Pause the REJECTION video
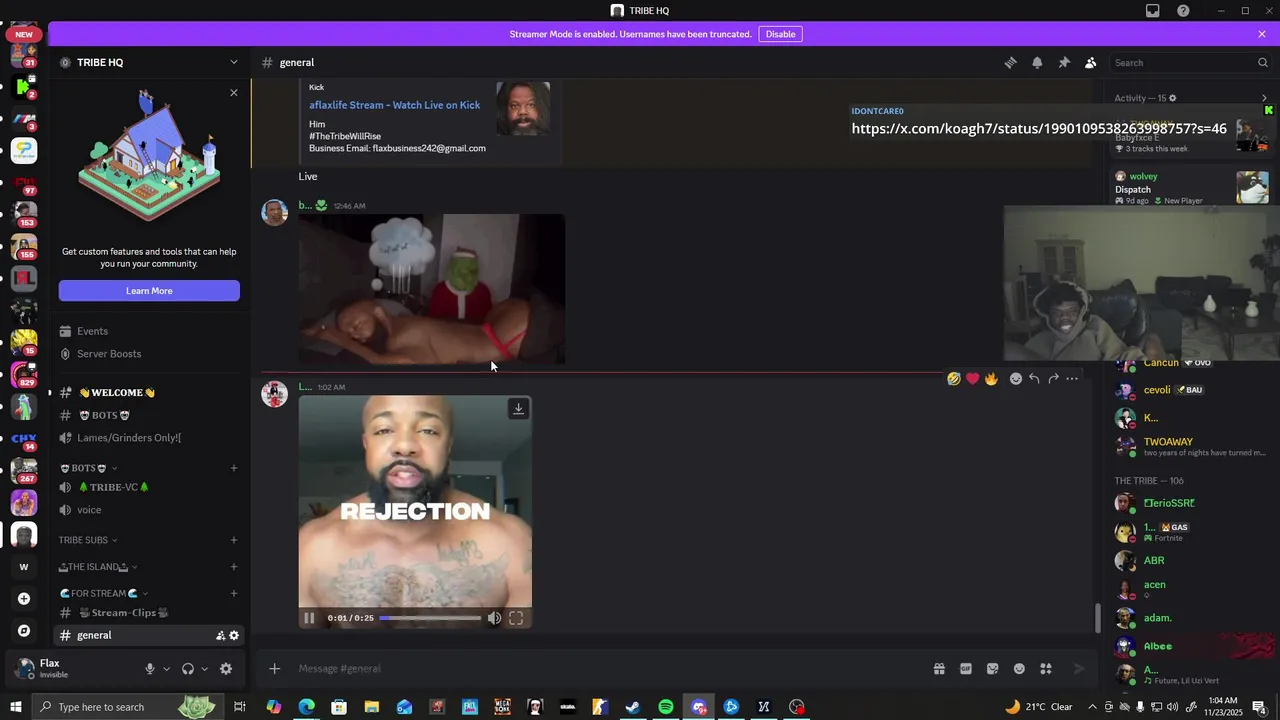1280x720 pixels. pyautogui.click(x=309, y=618)
